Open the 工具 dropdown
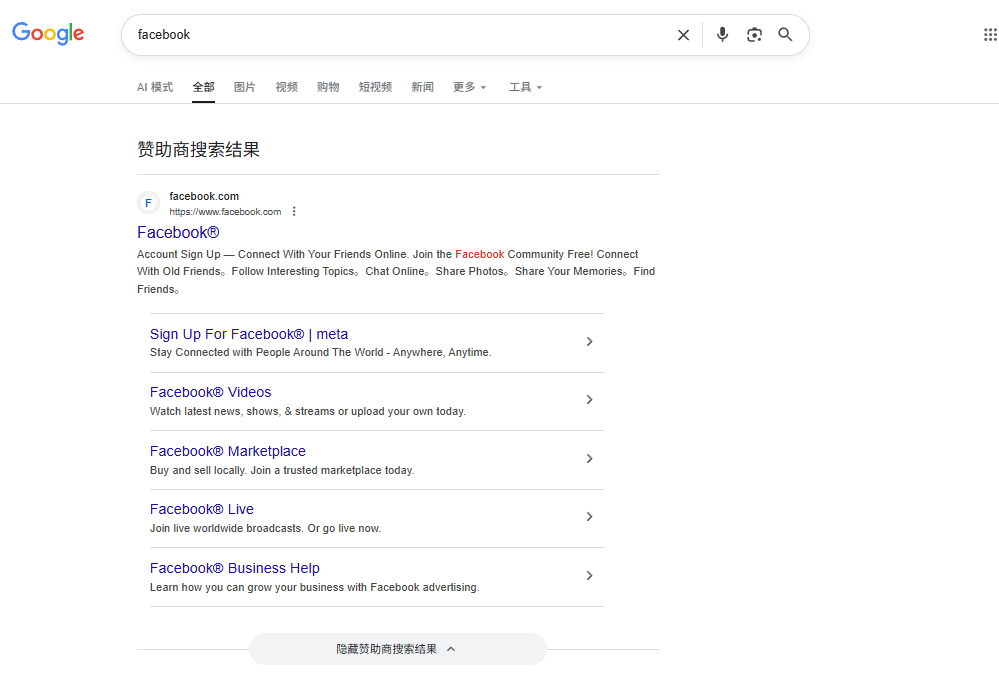The height and width of the screenshot is (685, 999). (x=525, y=87)
